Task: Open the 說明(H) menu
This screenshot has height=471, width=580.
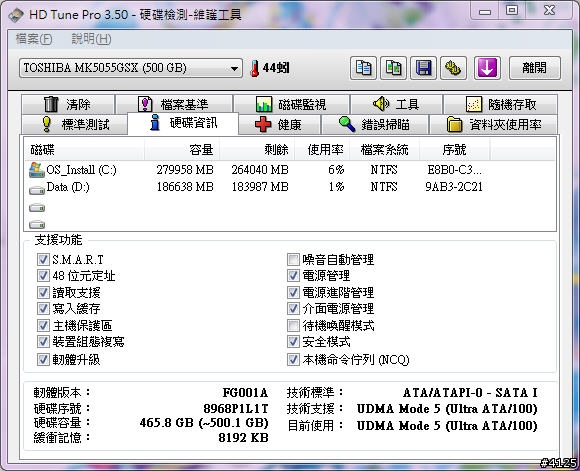Action: [91, 39]
